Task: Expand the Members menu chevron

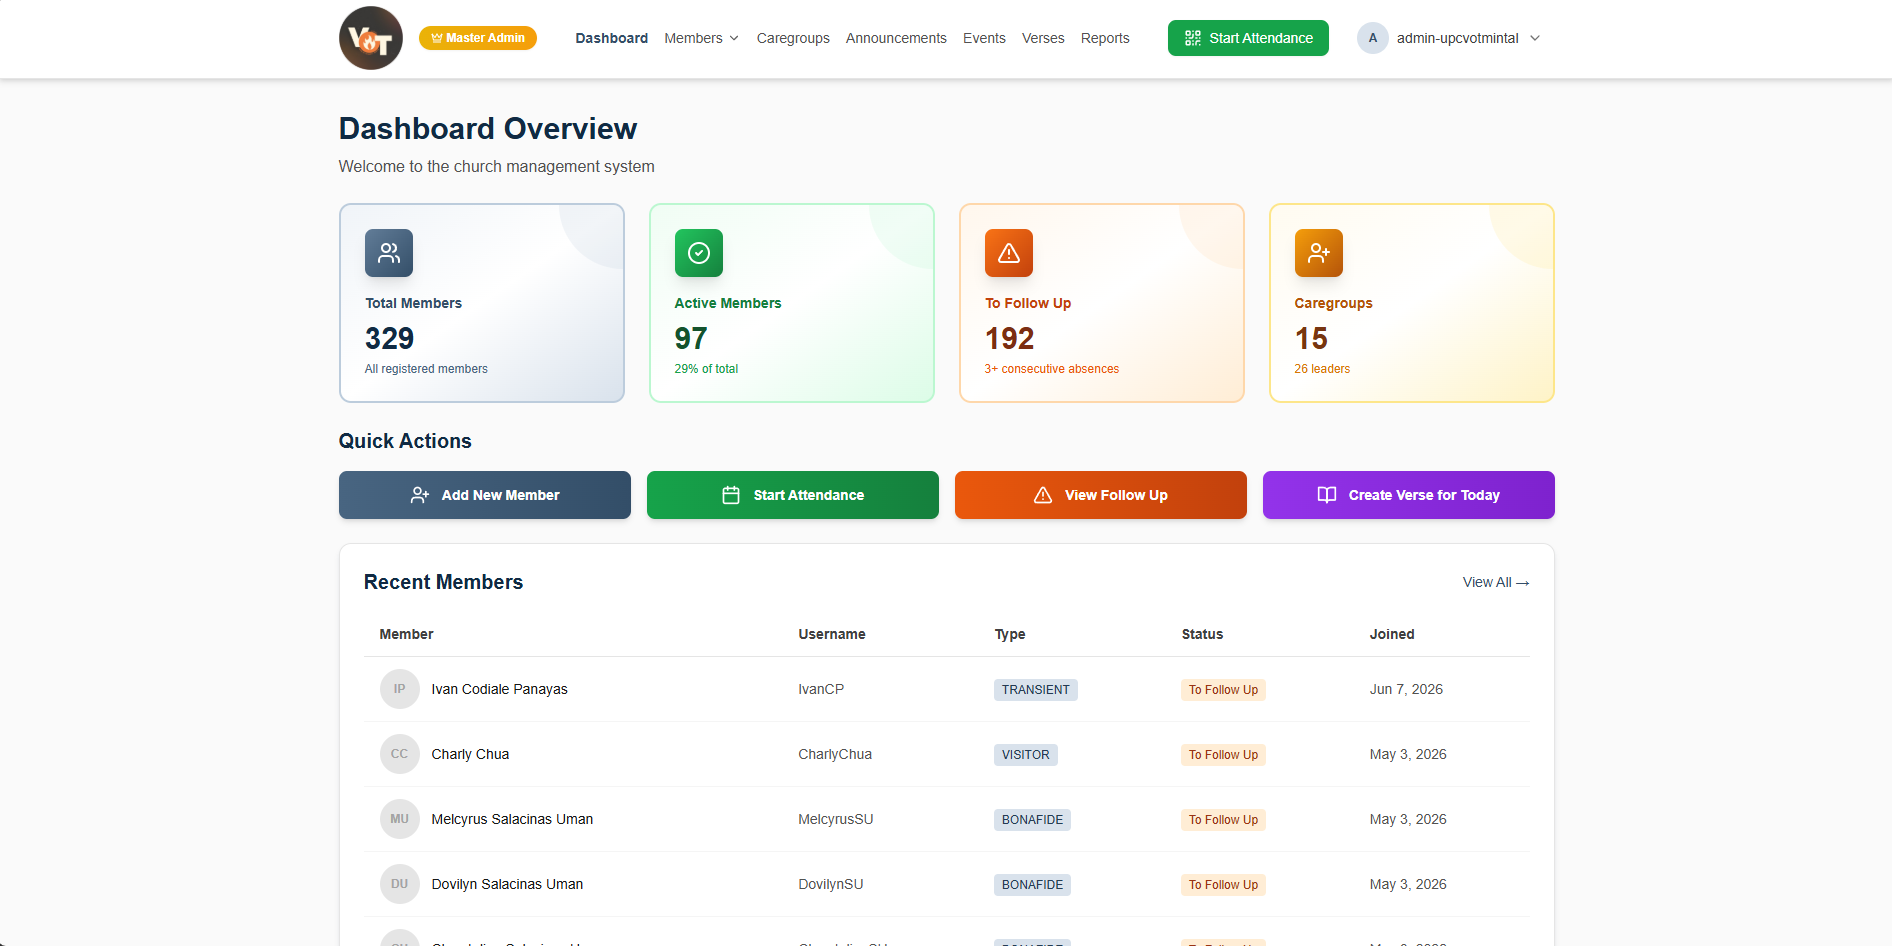Action: (x=734, y=38)
